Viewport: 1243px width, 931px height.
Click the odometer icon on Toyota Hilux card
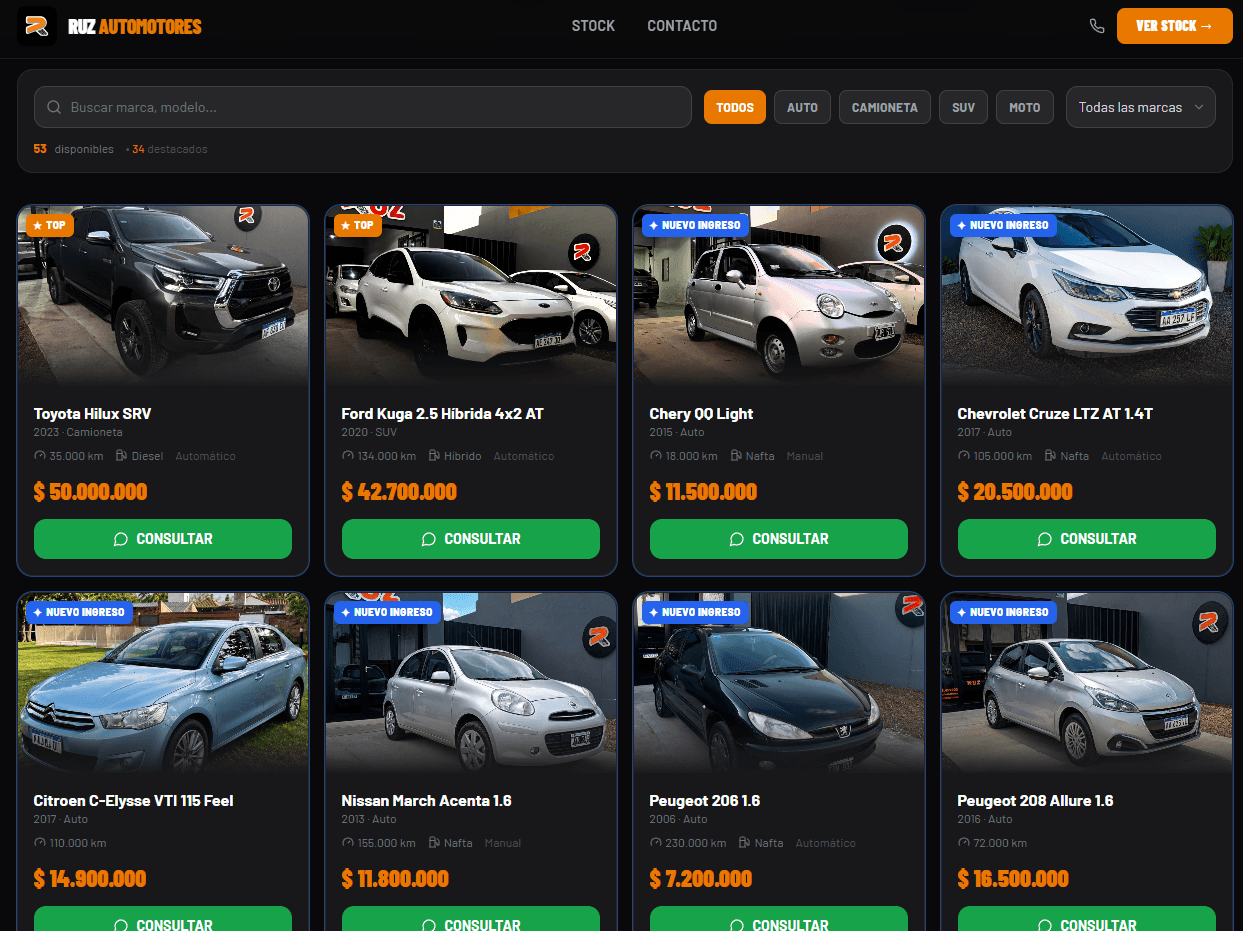pos(40,456)
